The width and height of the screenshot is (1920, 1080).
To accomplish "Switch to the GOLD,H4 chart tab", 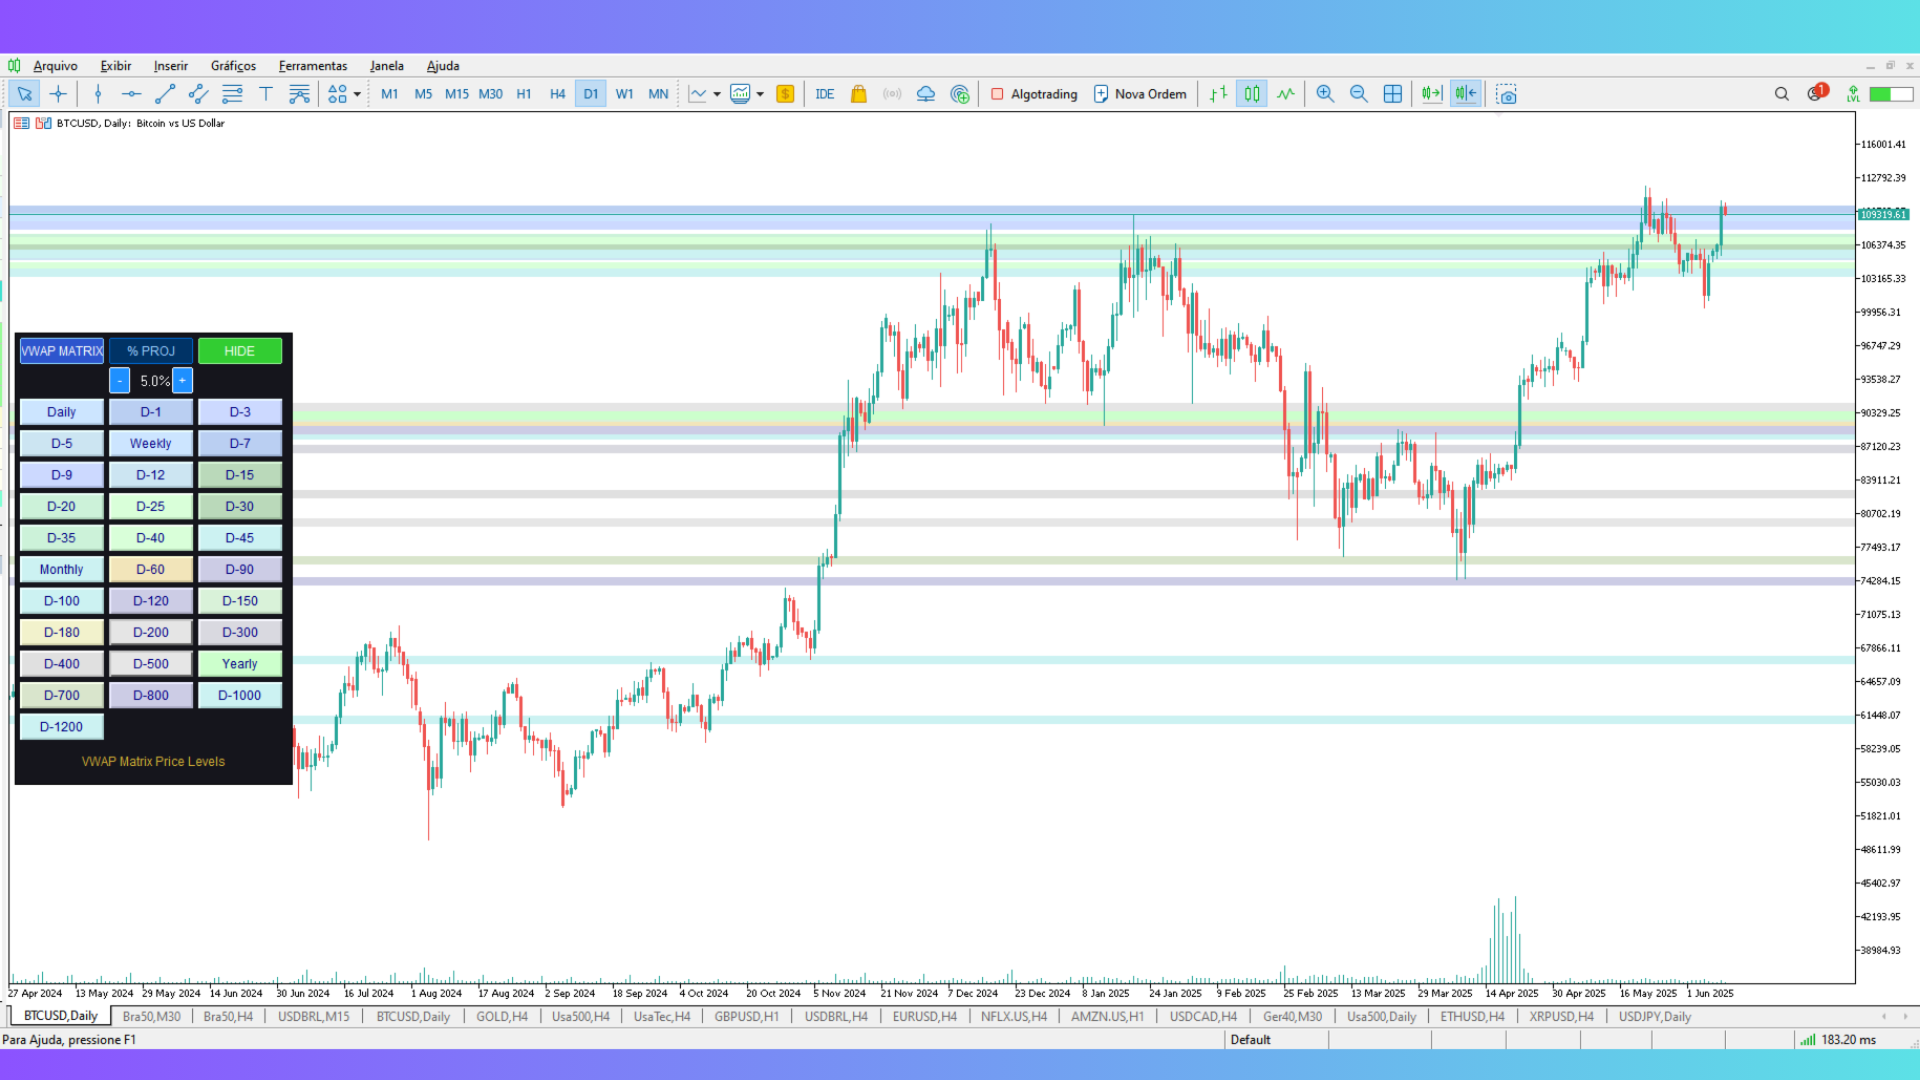I will [501, 1016].
